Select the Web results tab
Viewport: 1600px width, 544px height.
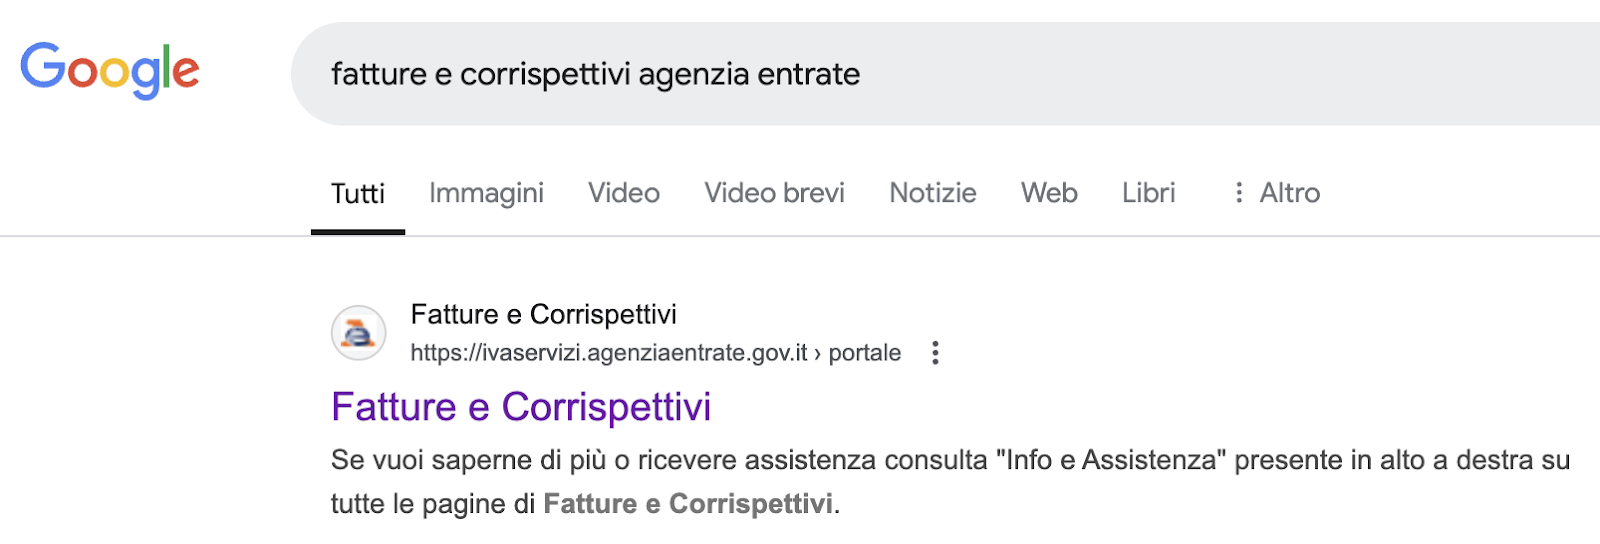pos(1049,193)
